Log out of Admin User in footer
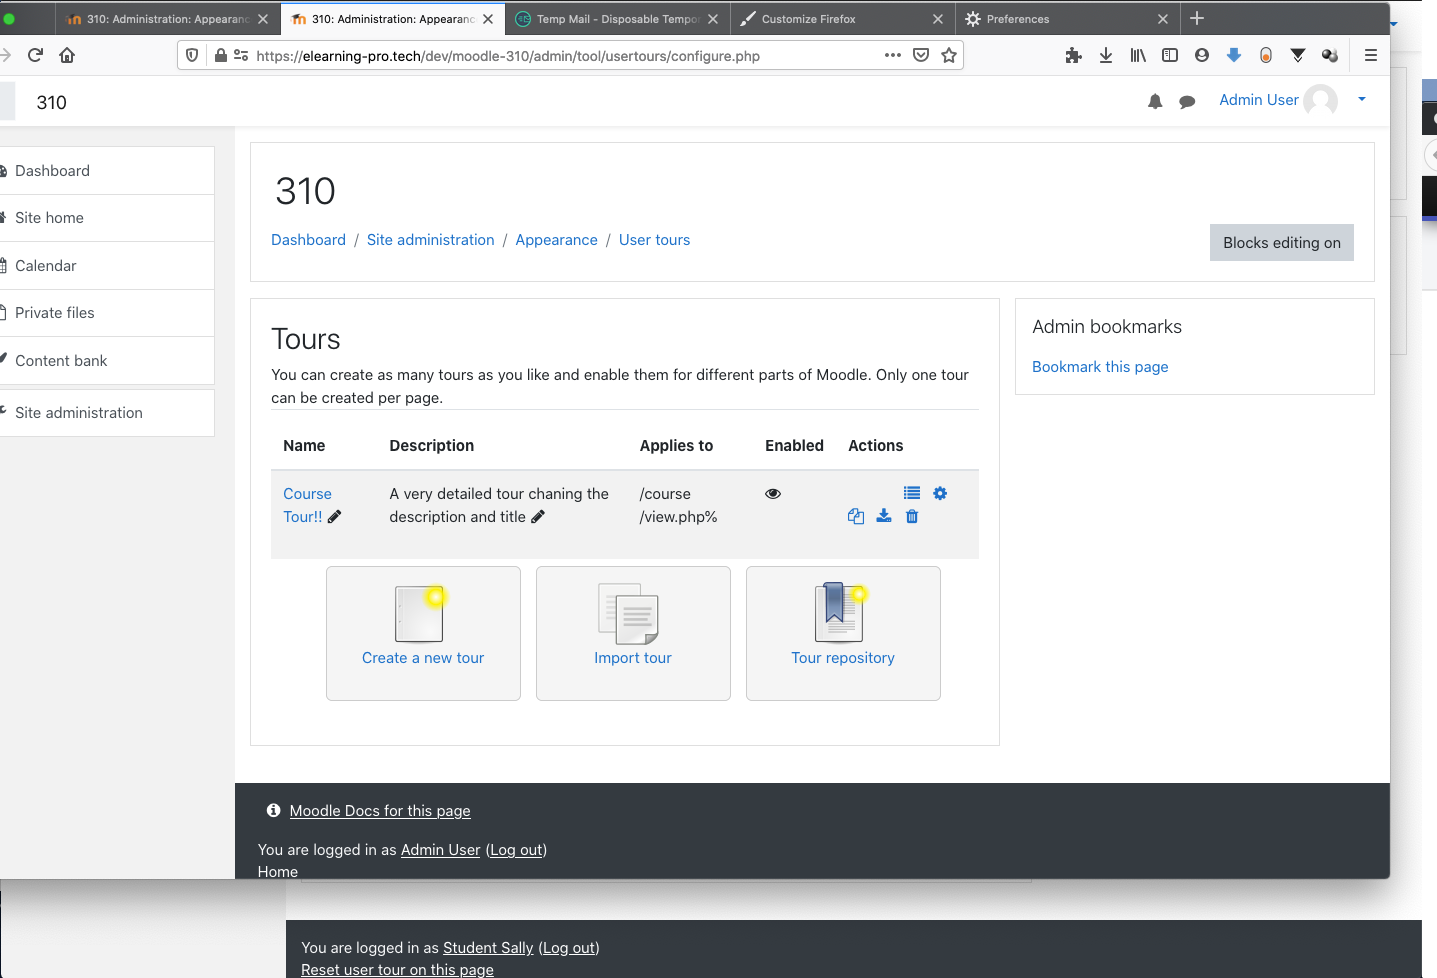Image resolution: width=1437 pixels, height=978 pixels. [517, 850]
